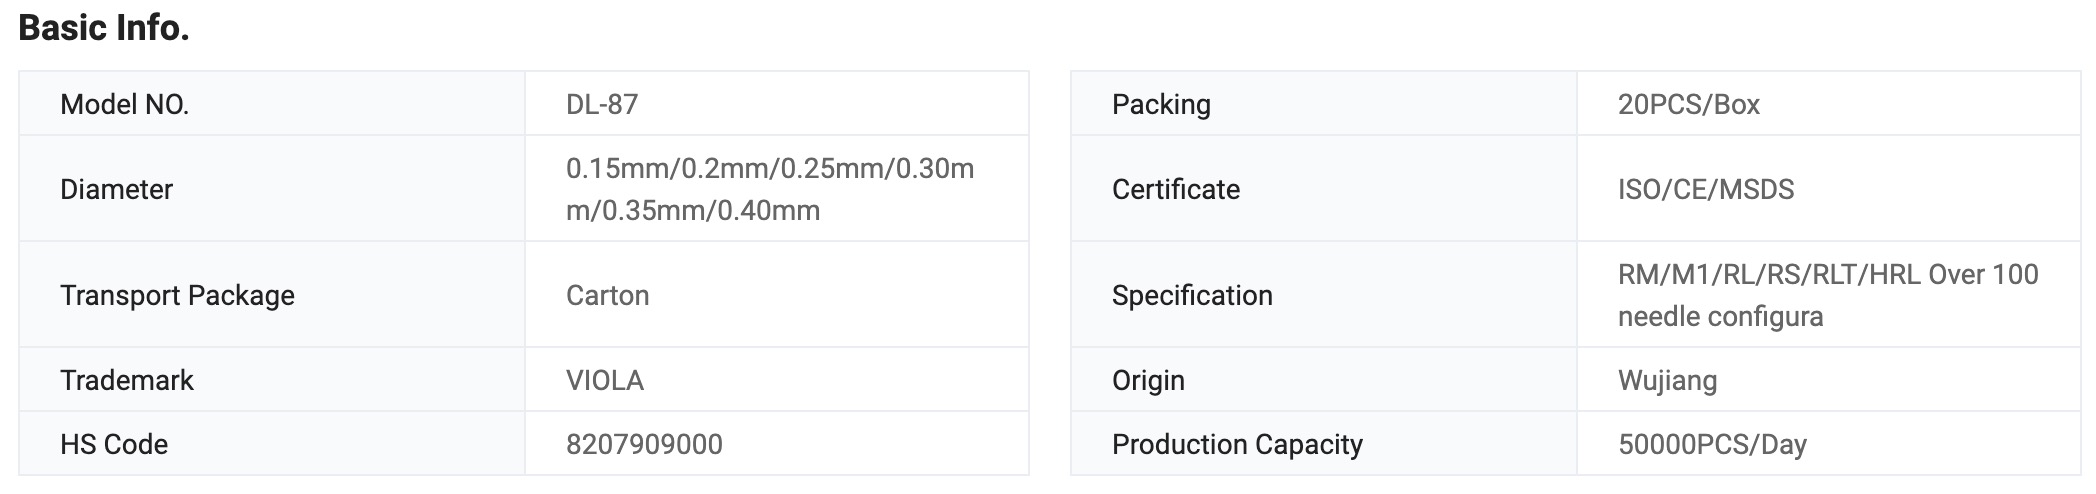Click the VIOLA trademark value
Screen dimensions: 2096x494
[x=605, y=380]
